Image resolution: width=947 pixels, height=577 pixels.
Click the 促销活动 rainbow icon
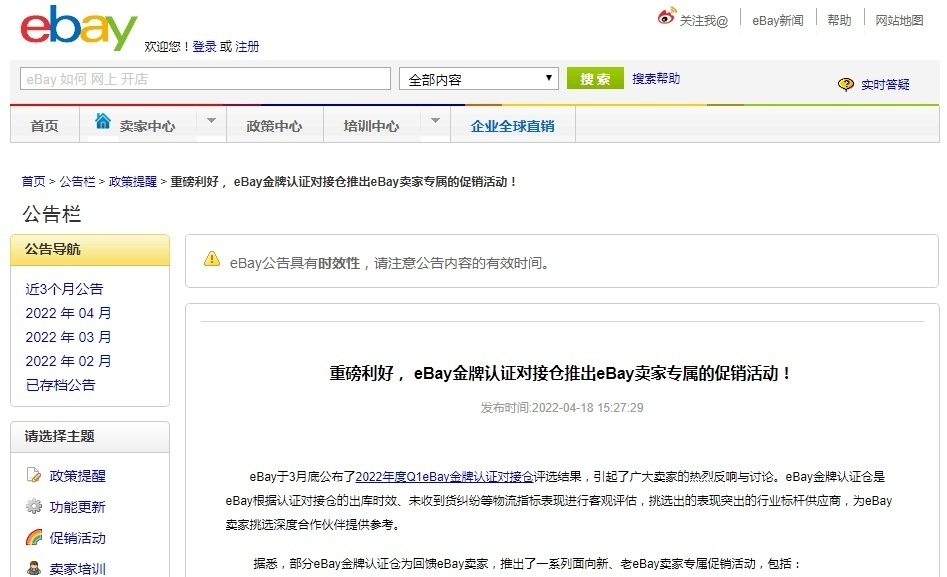(34, 537)
